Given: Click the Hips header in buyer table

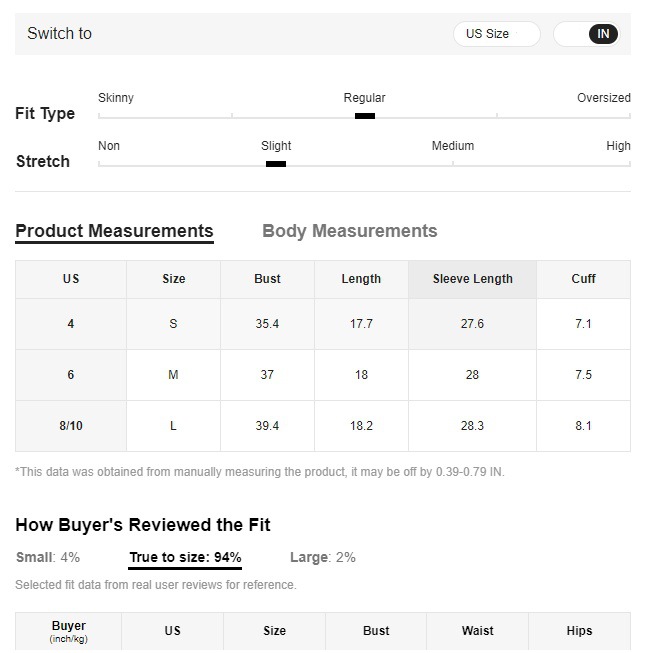Looking at the screenshot, I should [579, 631].
